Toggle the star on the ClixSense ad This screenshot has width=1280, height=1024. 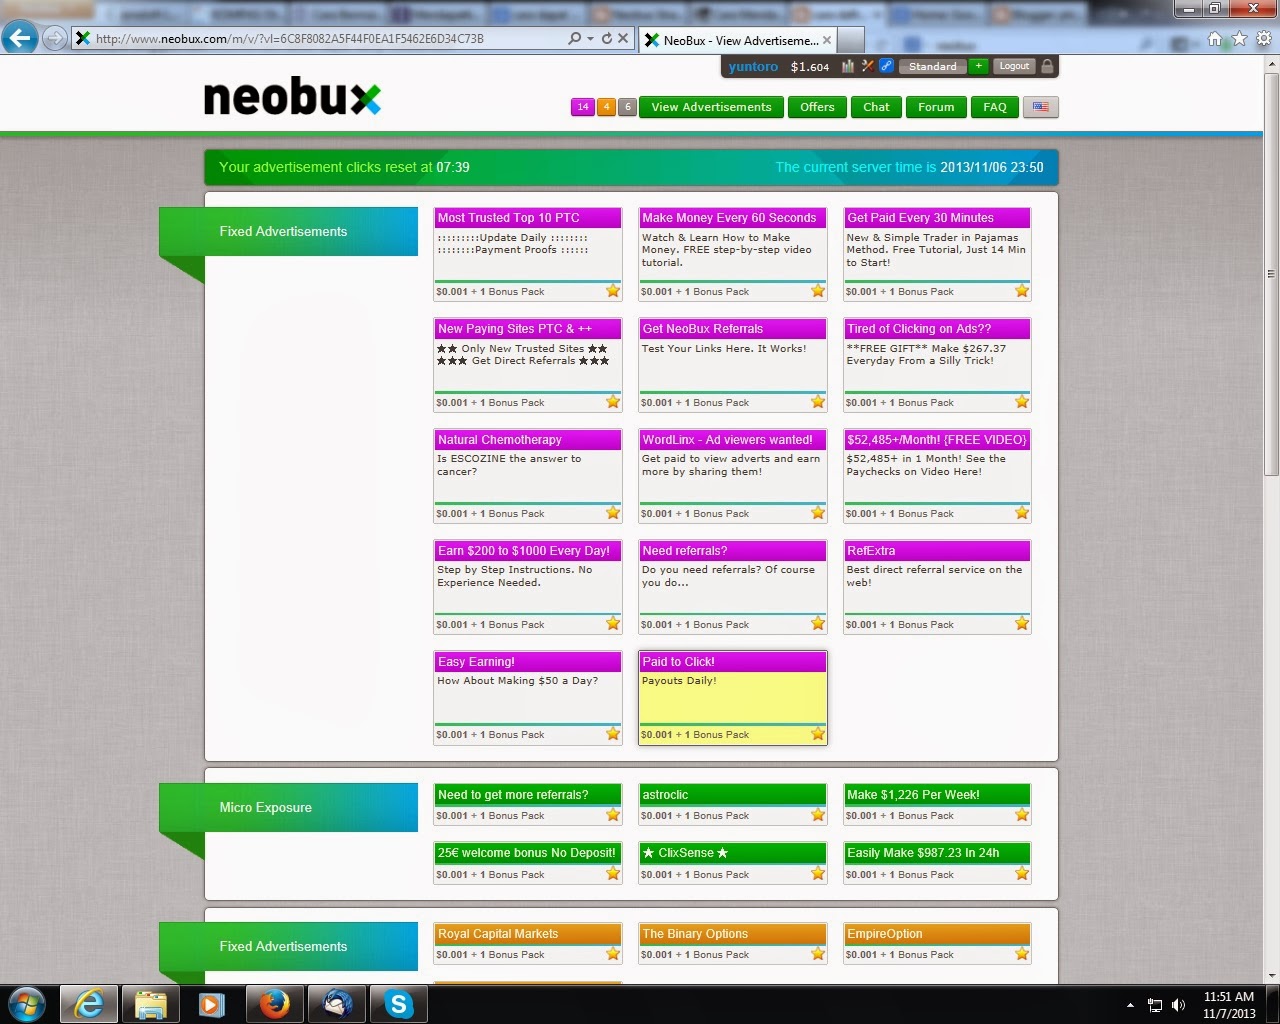(x=817, y=873)
